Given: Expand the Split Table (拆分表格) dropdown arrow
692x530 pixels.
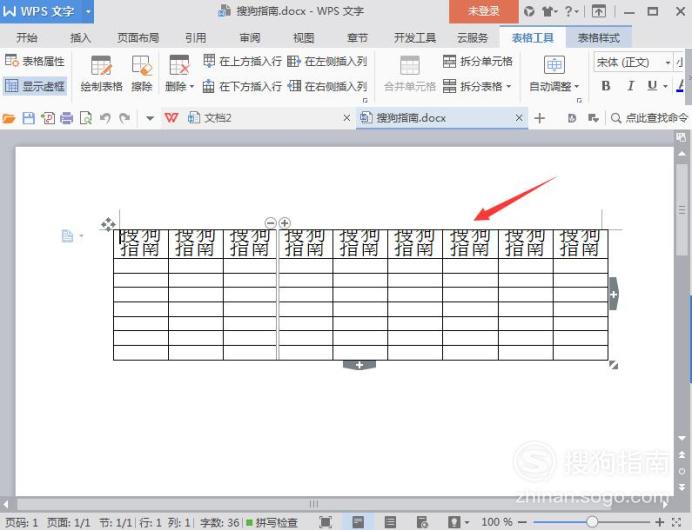Looking at the screenshot, I should click(x=509, y=86).
